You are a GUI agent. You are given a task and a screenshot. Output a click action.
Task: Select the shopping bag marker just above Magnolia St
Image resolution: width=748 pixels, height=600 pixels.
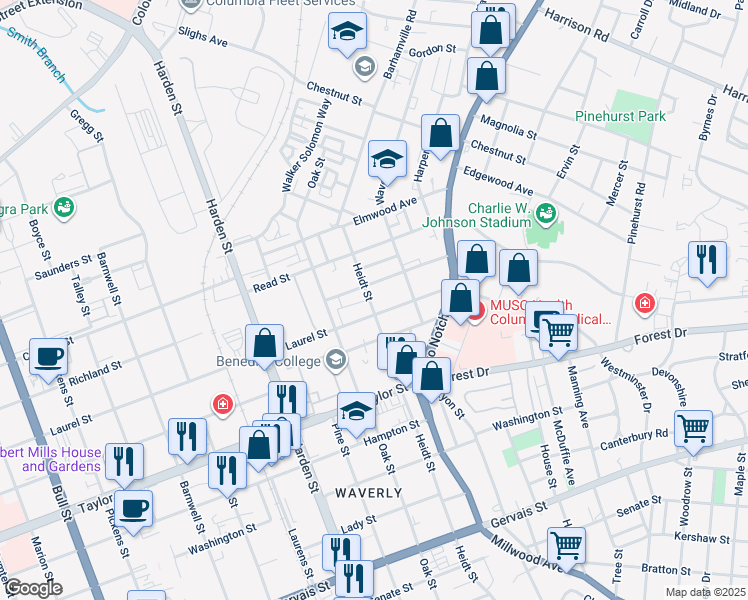click(x=486, y=77)
